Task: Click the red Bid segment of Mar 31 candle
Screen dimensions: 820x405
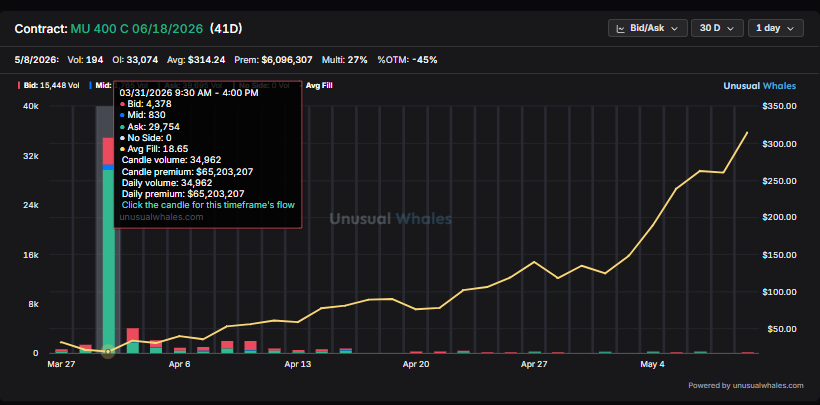Action: pos(108,151)
